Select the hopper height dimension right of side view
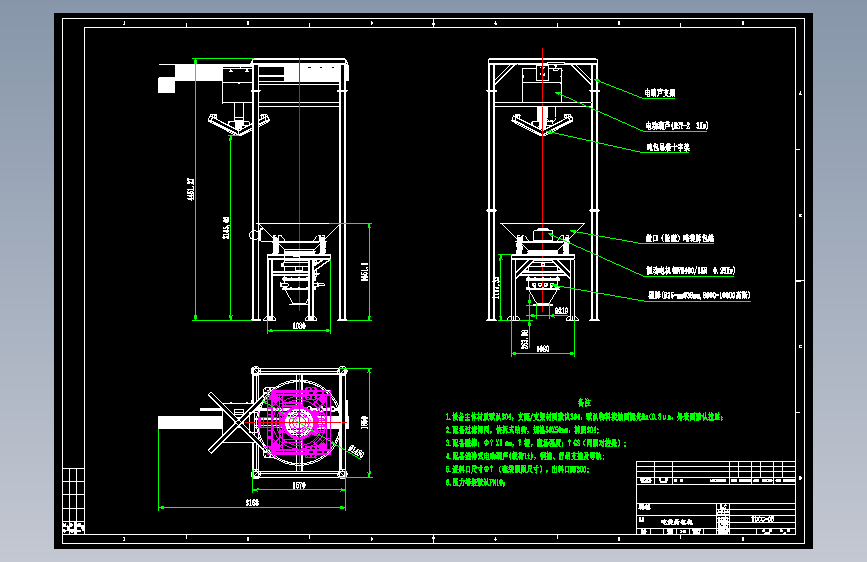Viewport: 867px width, 562px height. point(364,272)
